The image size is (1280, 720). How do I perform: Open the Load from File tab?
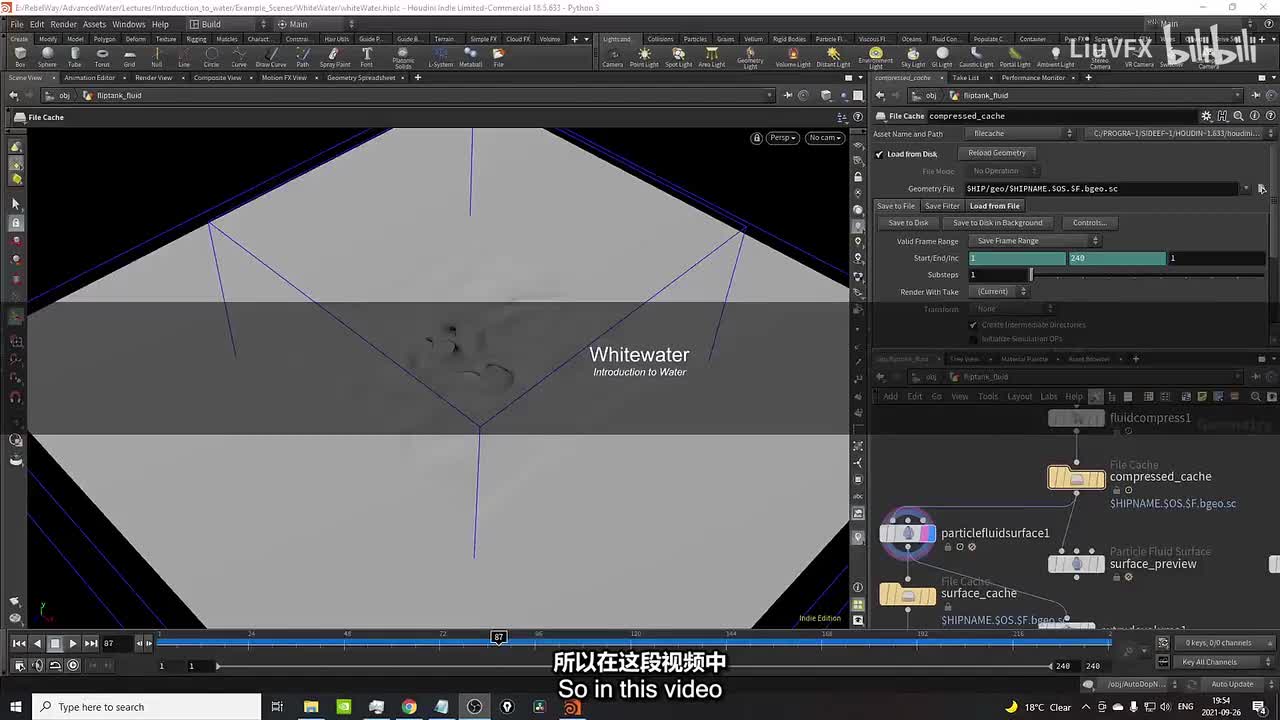coord(994,206)
